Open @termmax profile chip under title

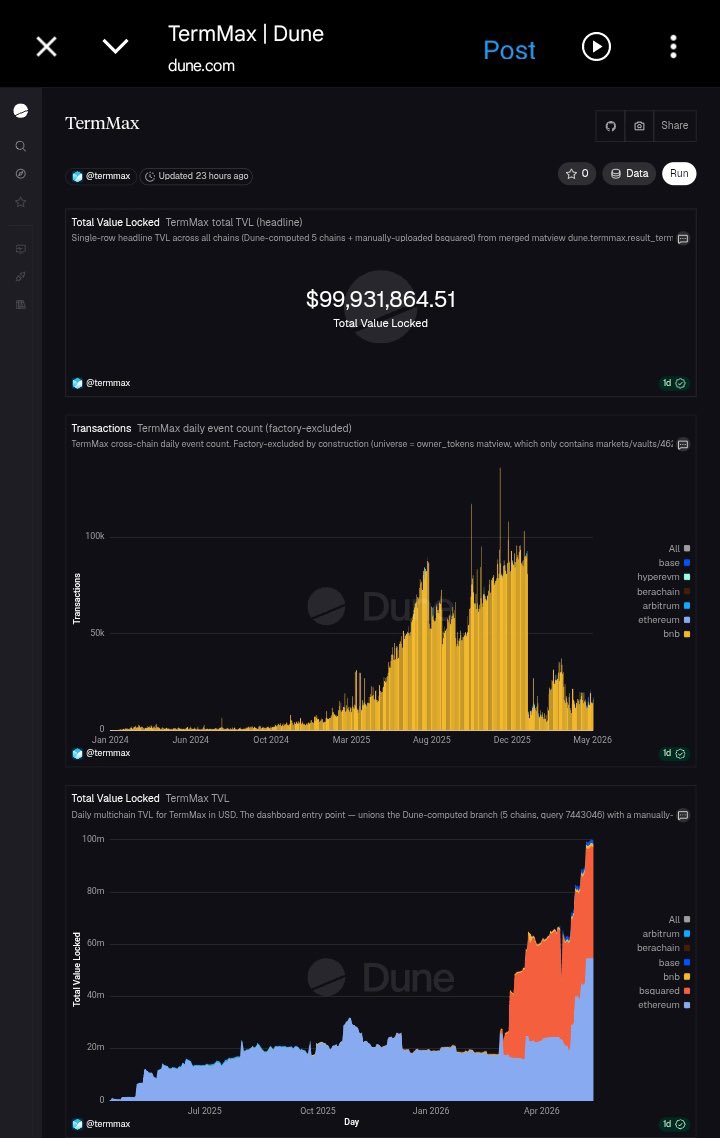tap(102, 176)
